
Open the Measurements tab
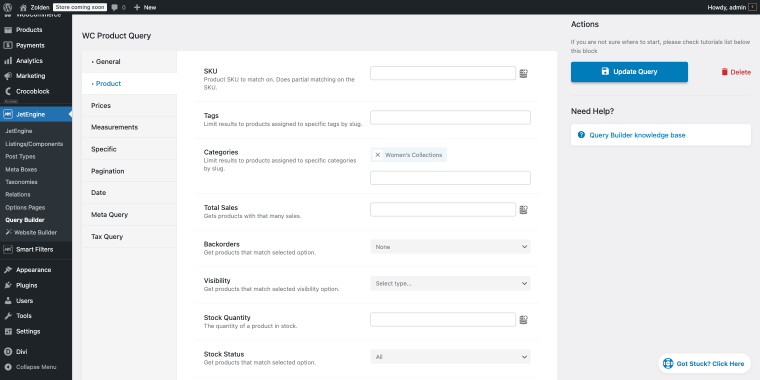[x=129, y=127]
